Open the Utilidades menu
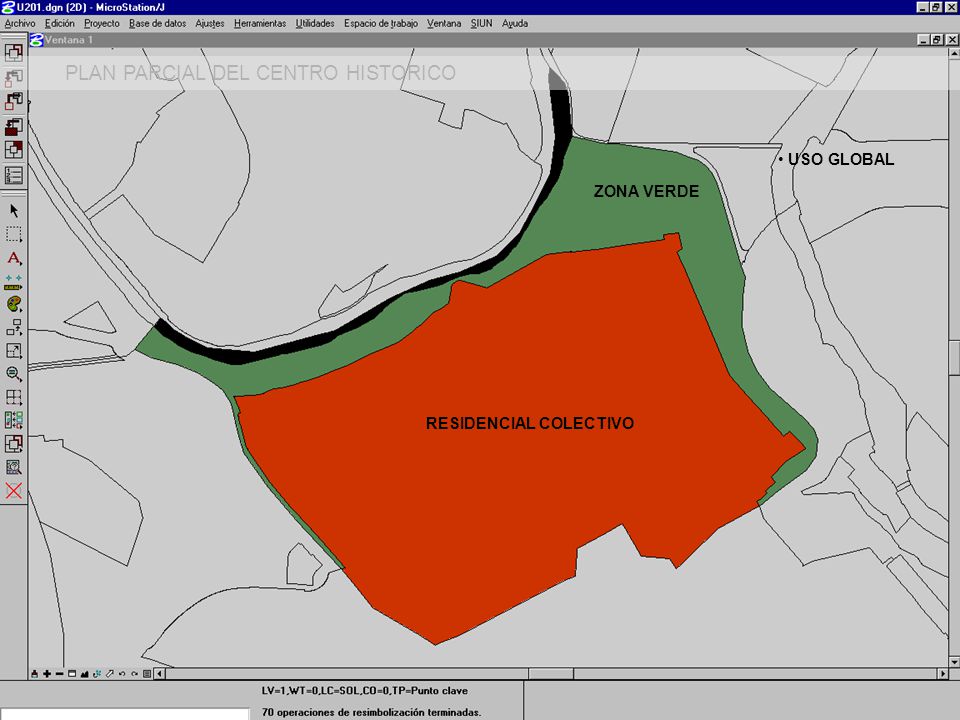The height and width of the screenshot is (720, 960). pos(315,23)
